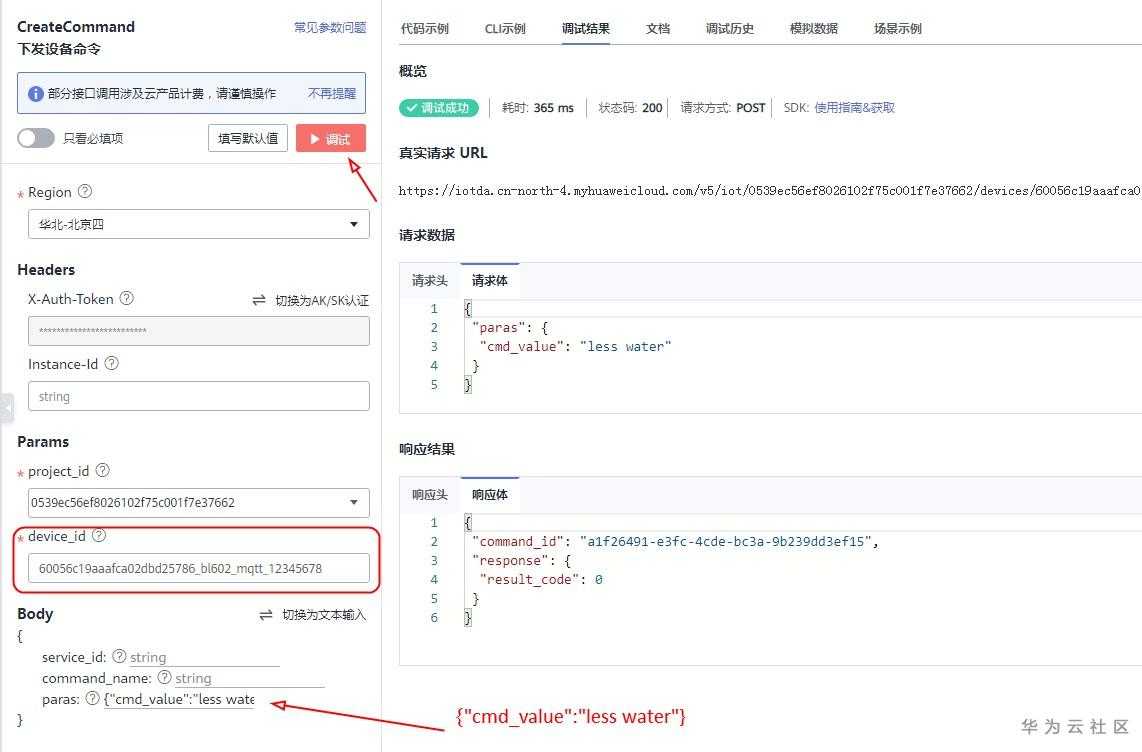Click the real request URL text

769,191
